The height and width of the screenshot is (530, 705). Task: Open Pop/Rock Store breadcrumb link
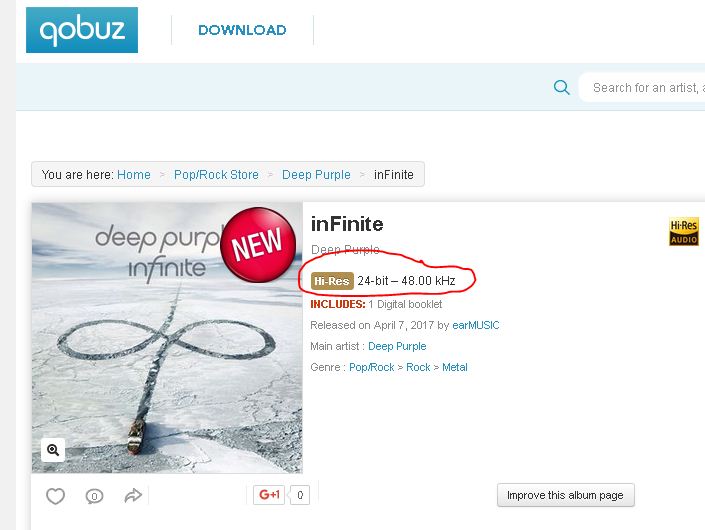[216, 174]
